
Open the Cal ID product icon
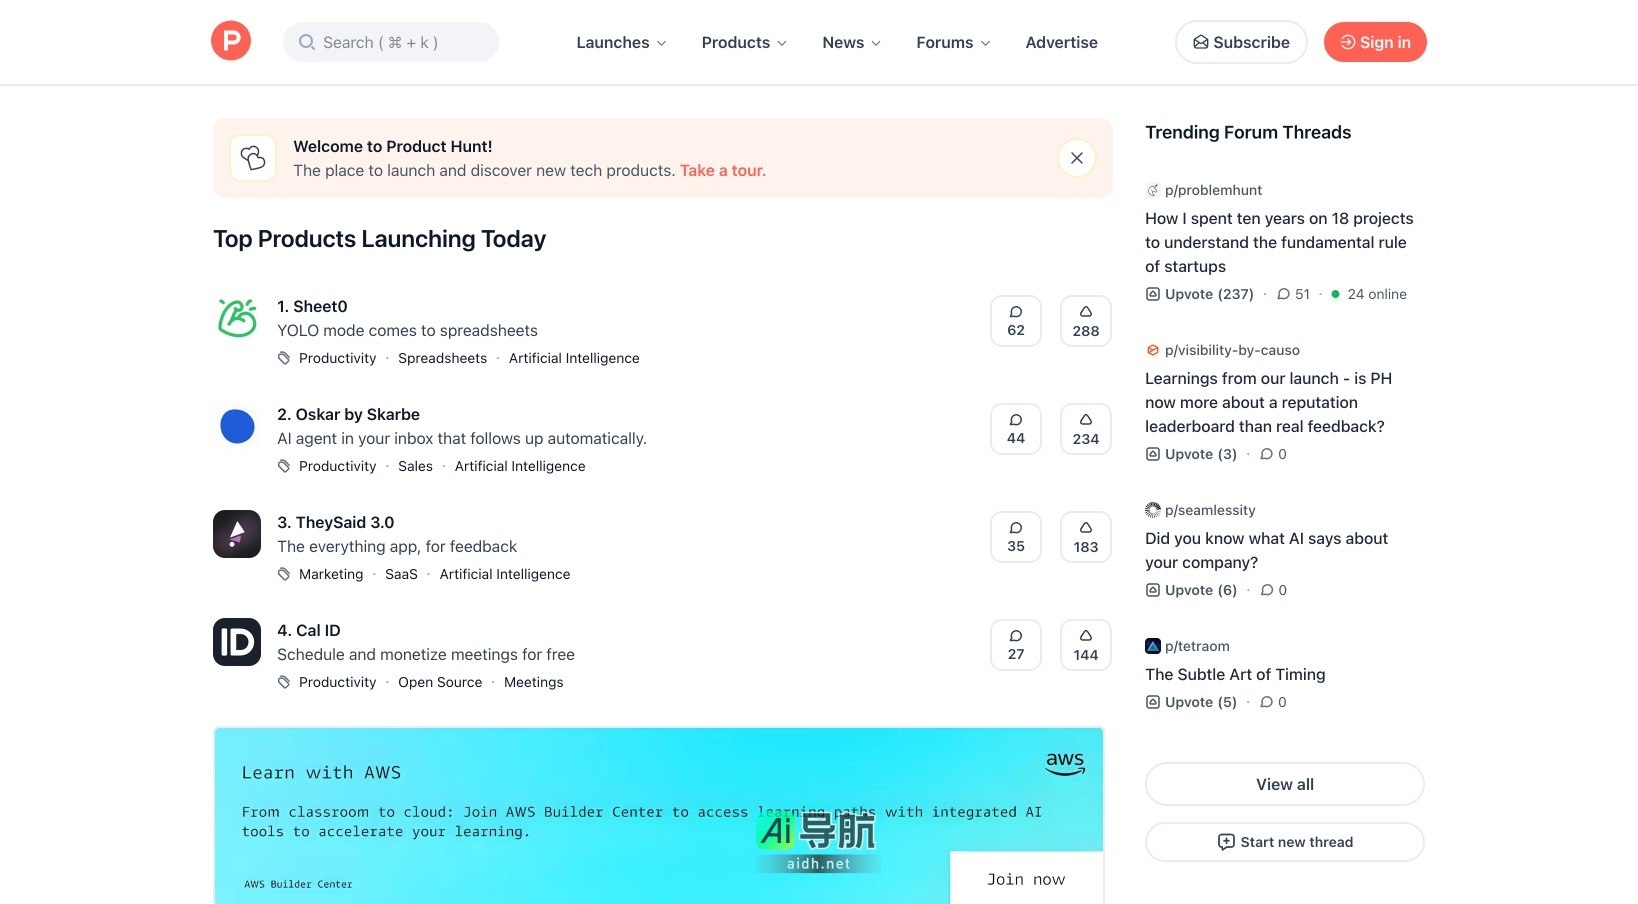pyautogui.click(x=237, y=642)
